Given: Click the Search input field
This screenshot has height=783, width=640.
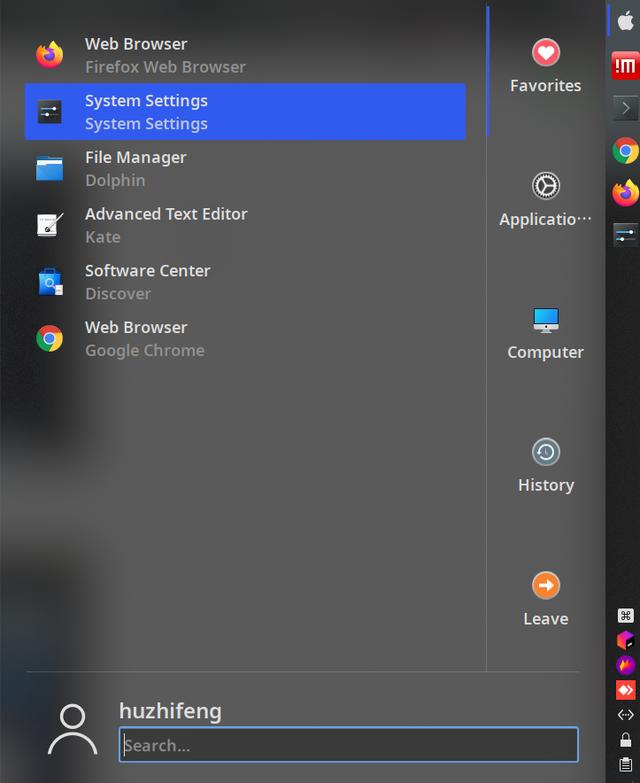Looking at the screenshot, I should coord(348,745).
